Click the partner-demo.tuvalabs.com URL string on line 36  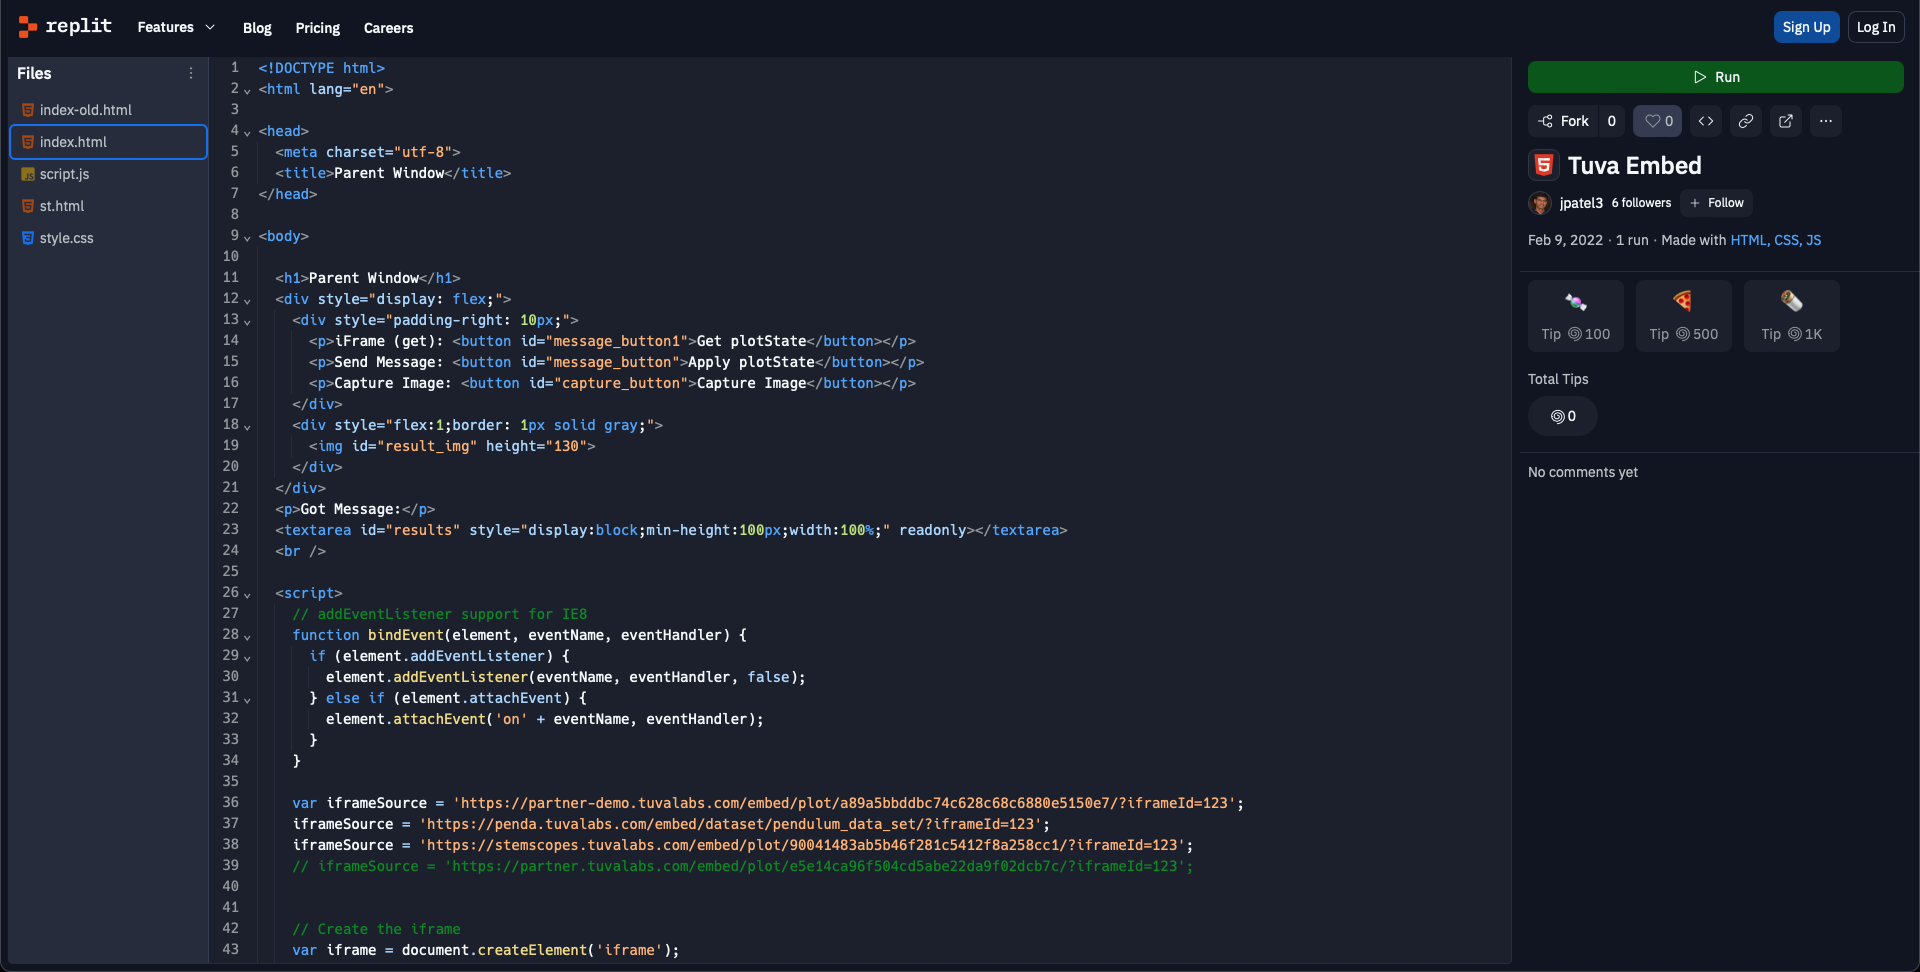point(845,803)
